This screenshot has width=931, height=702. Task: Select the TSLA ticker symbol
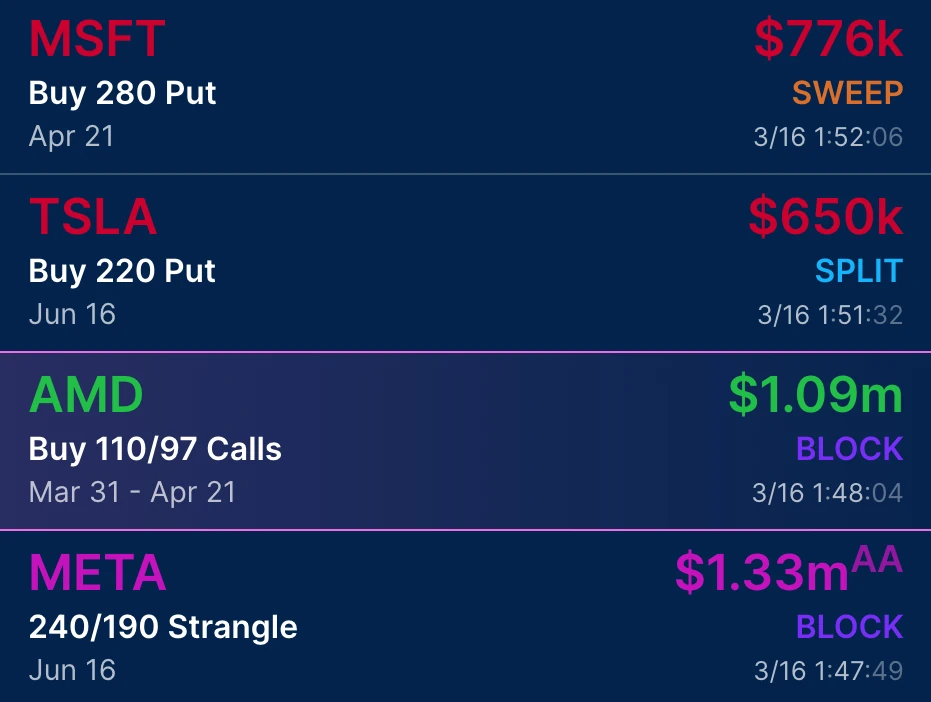click(92, 217)
